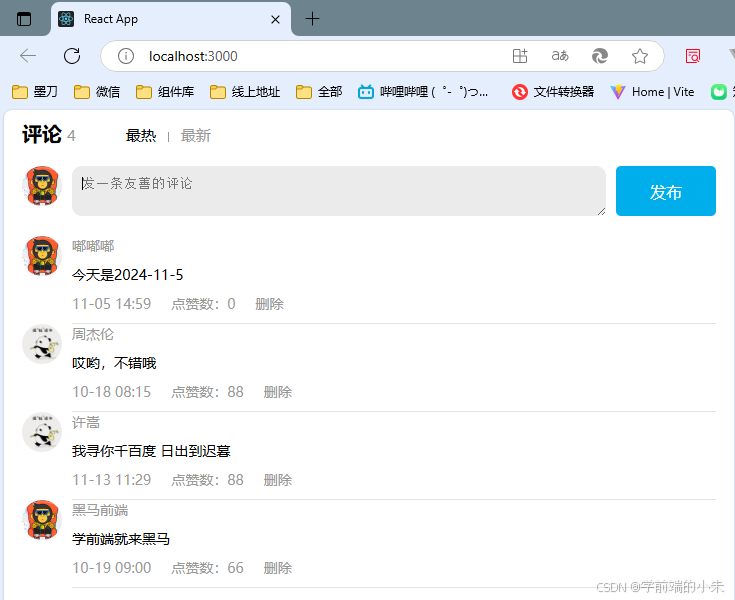
Task: Reload the localhost page
Action: click(x=72, y=56)
